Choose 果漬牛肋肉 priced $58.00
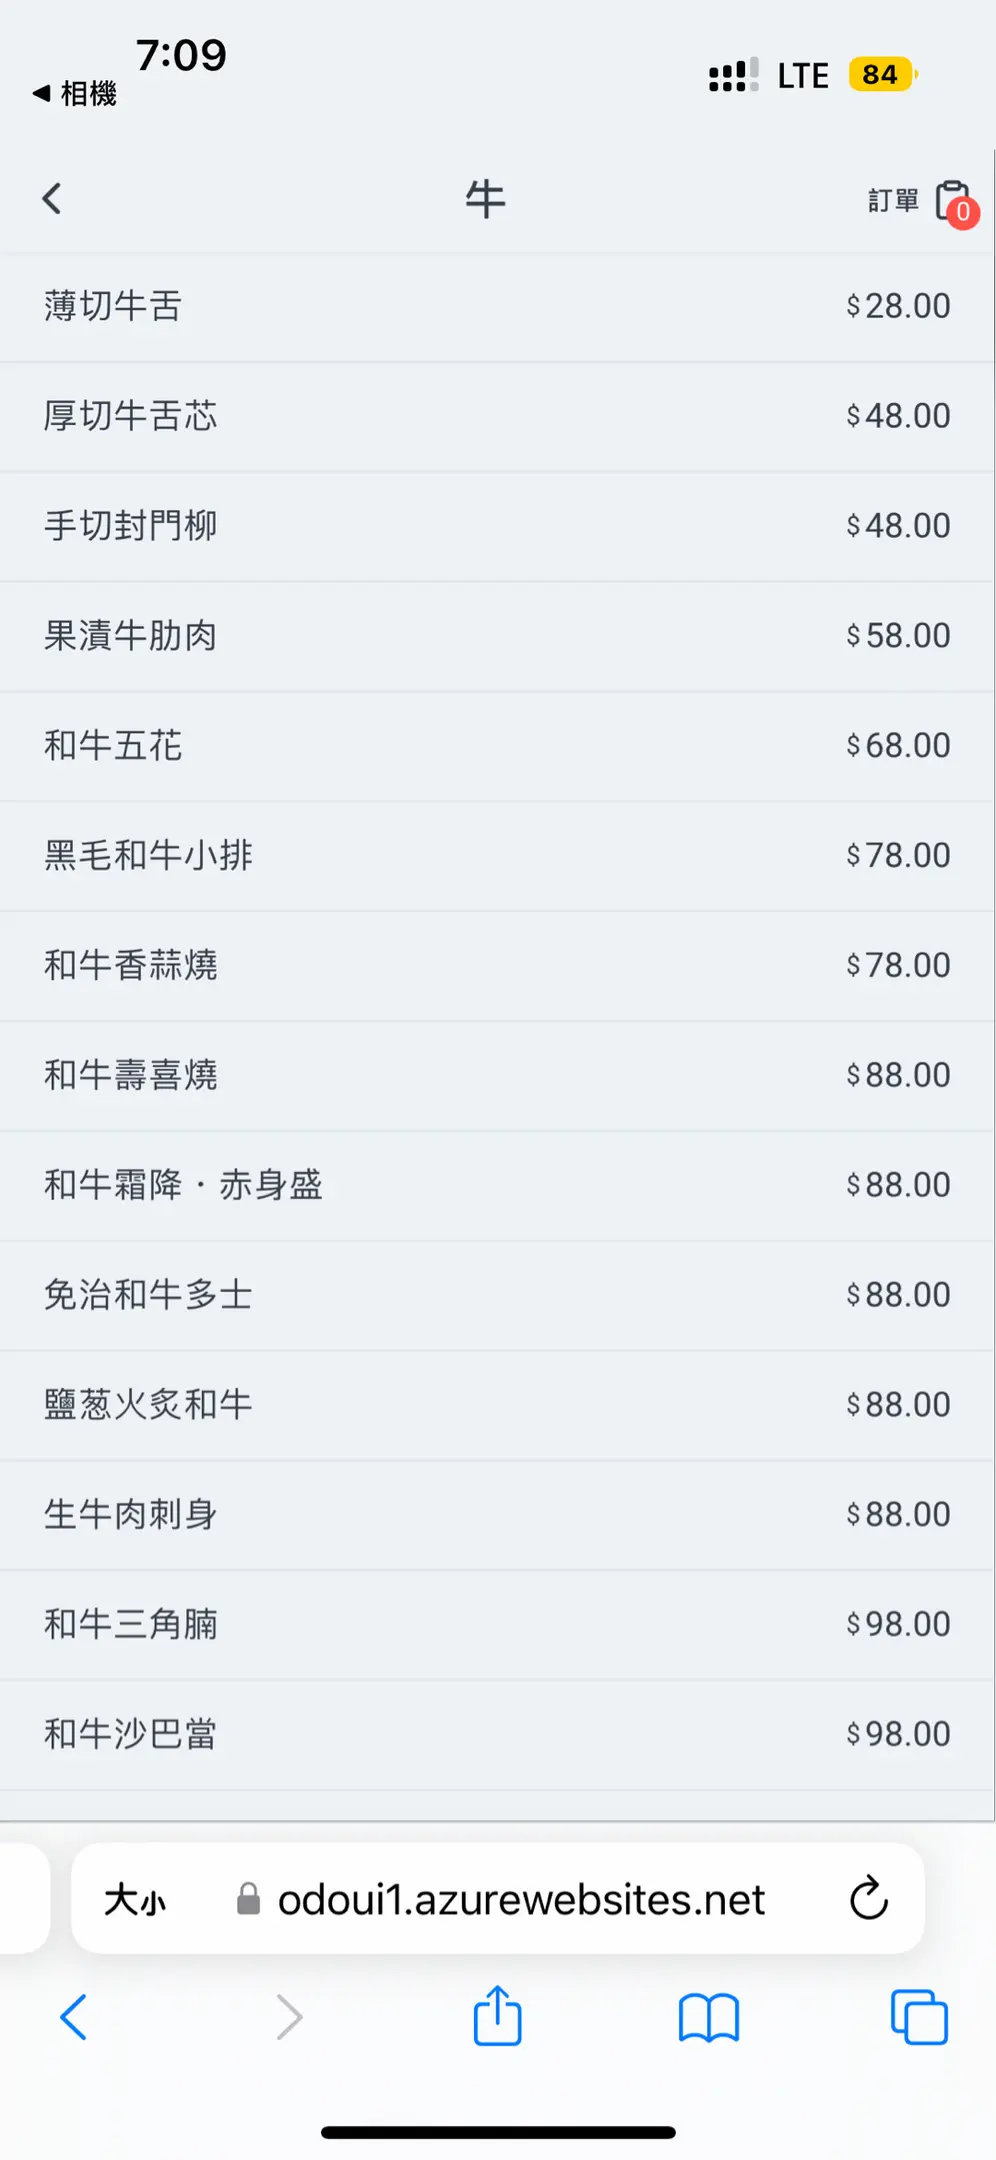996x2160 pixels. [x=130, y=636]
